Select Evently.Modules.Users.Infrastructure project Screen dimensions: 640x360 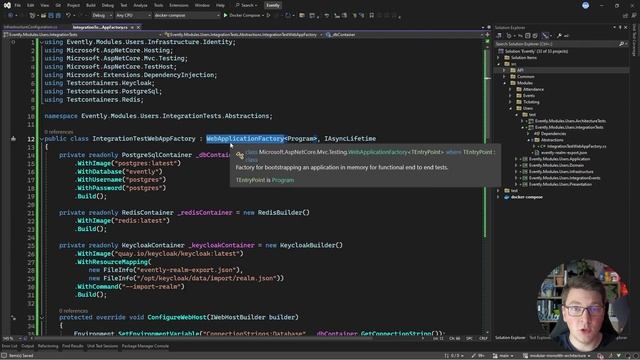561,171
